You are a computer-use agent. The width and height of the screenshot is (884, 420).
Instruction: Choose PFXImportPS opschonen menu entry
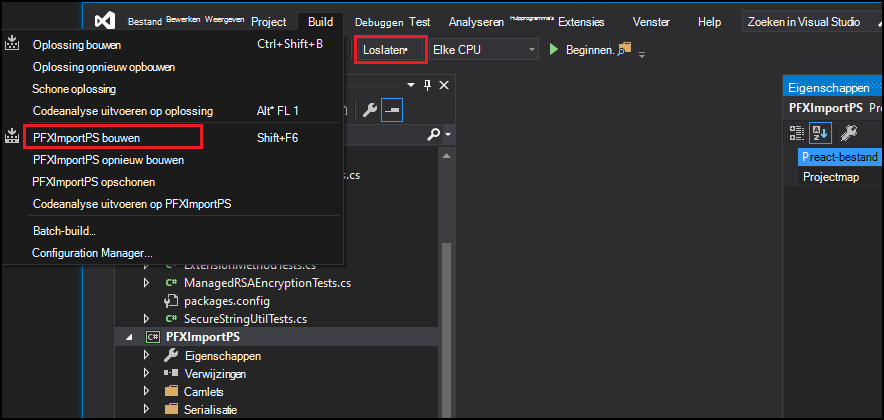(172, 182)
